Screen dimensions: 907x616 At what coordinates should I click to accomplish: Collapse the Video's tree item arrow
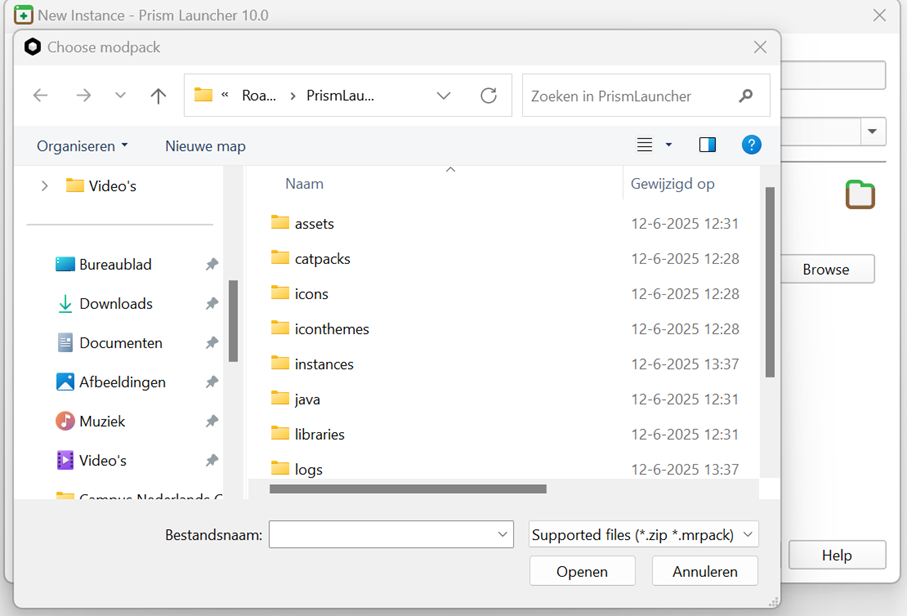point(44,185)
